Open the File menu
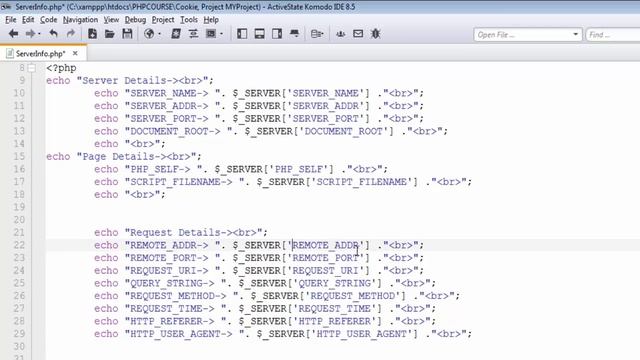 pos(11,20)
